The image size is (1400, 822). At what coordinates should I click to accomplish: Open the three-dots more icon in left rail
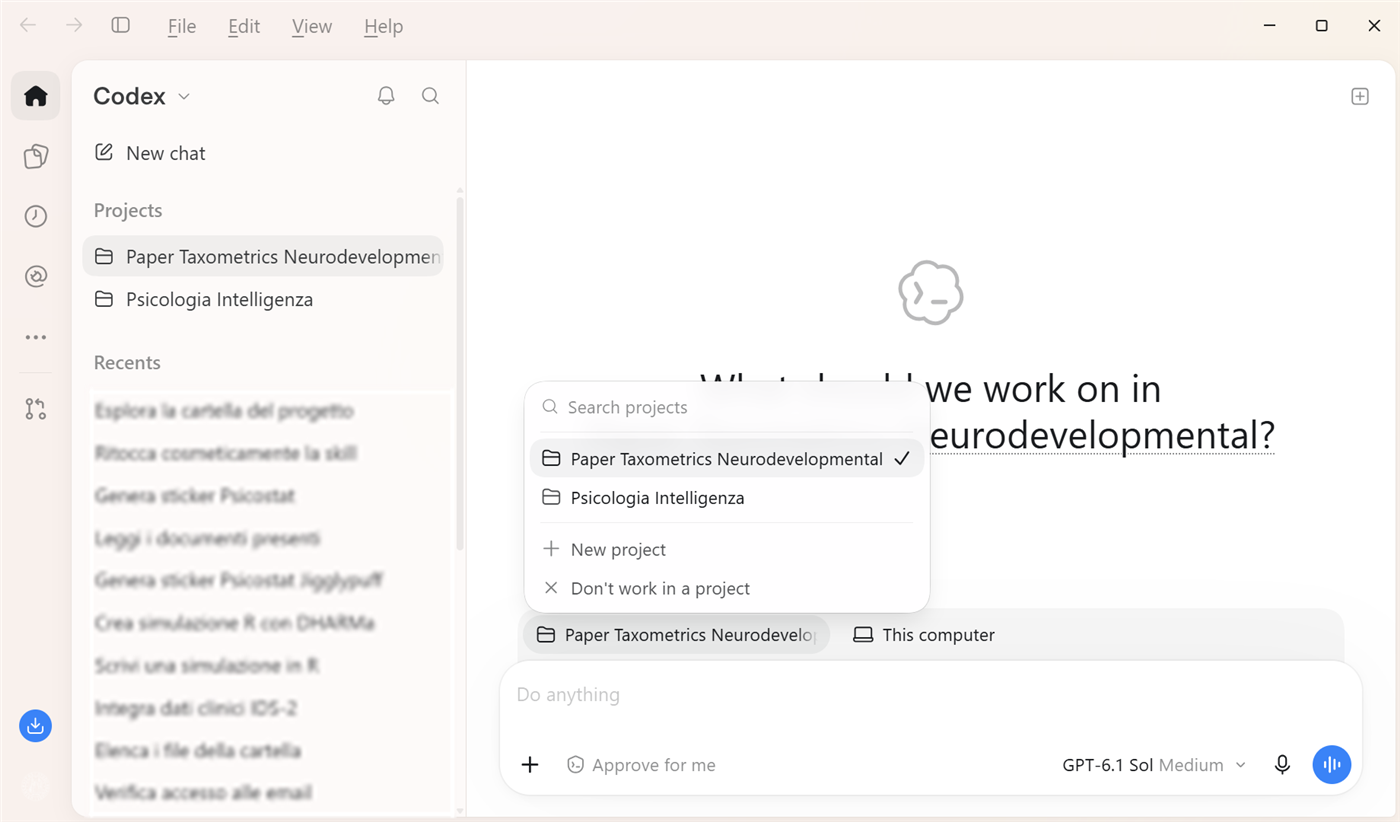(36, 337)
